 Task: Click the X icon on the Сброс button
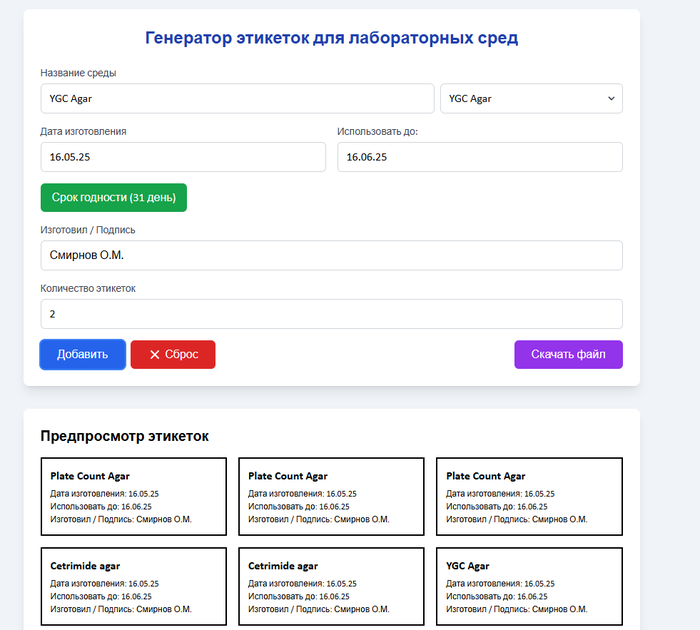pos(155,355)
